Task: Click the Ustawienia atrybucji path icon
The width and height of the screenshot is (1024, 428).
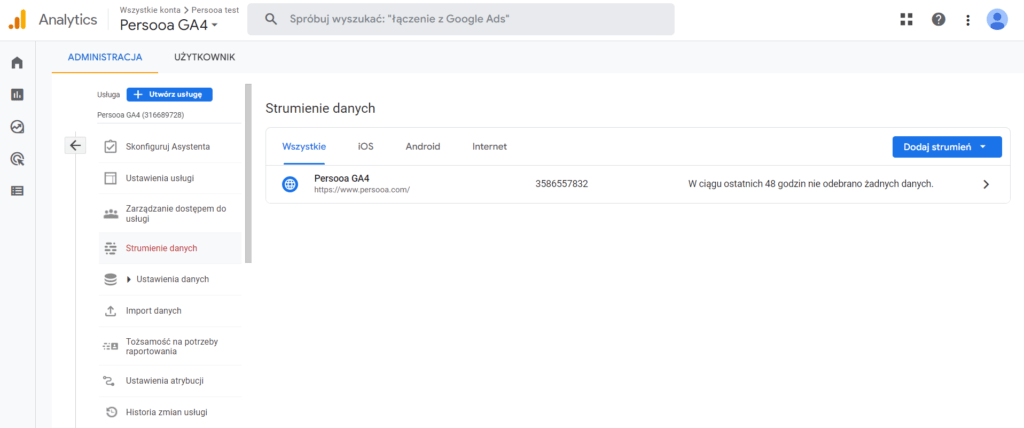Action: click(110, 380)
